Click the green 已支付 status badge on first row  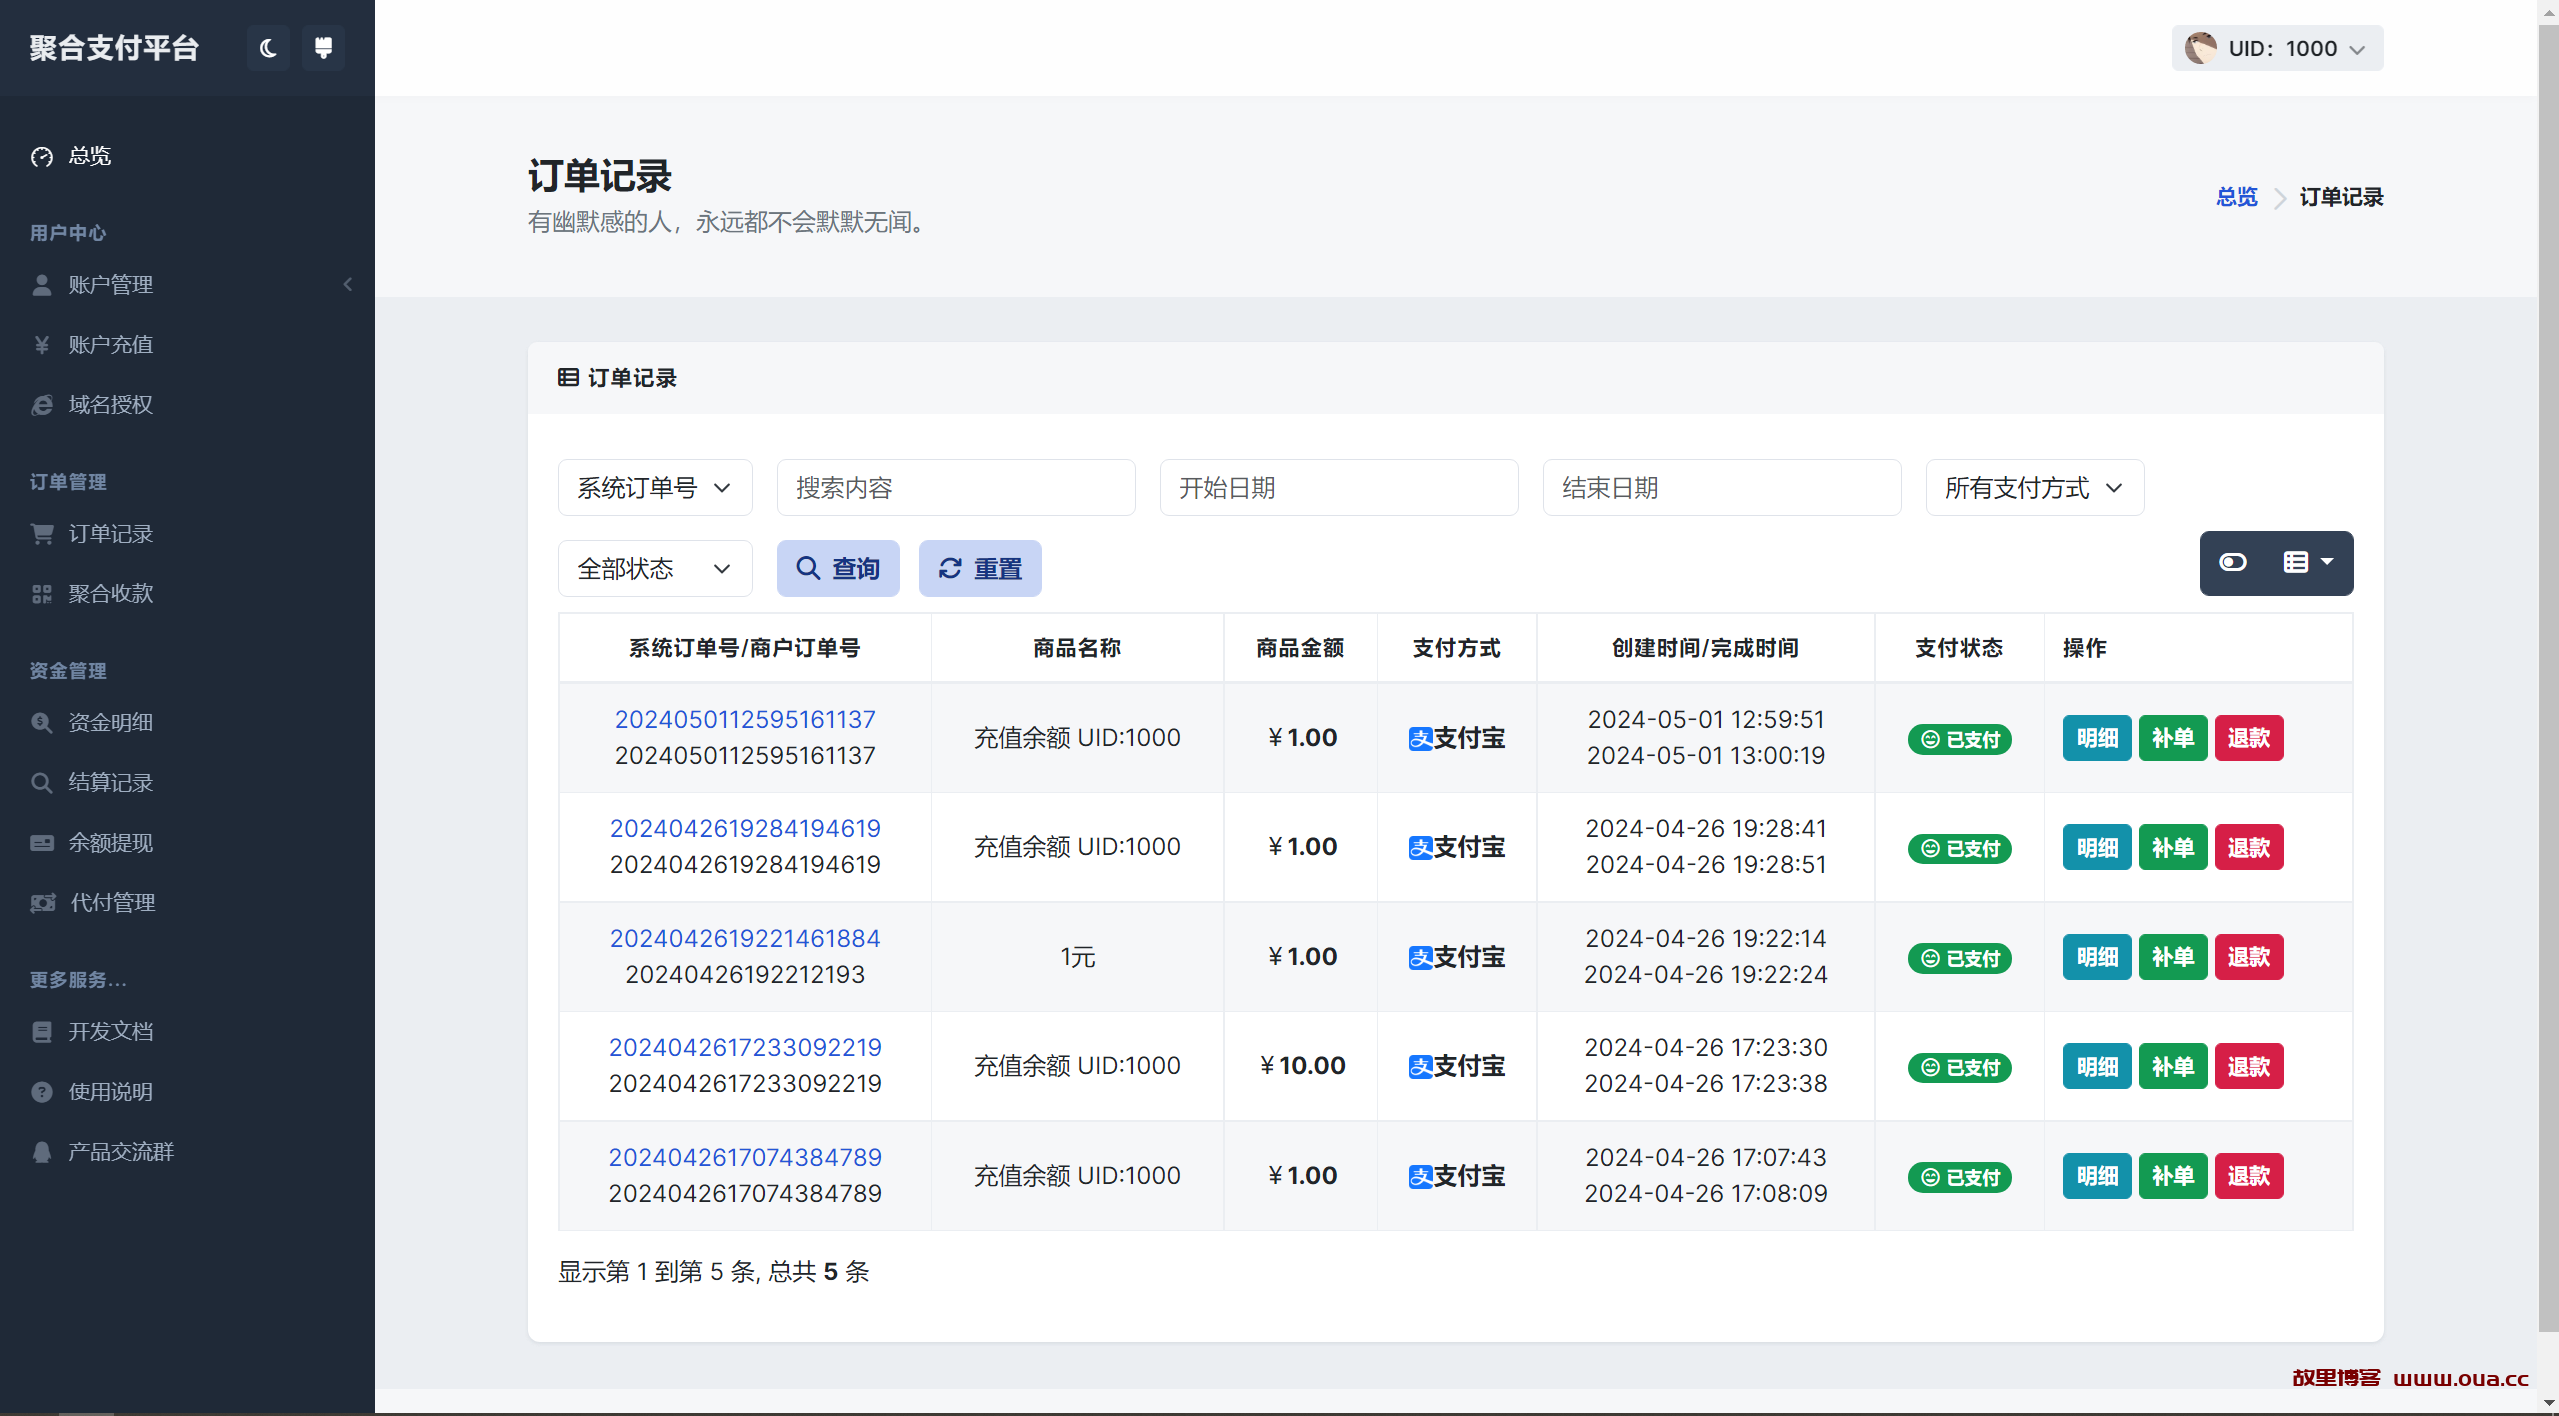tap(1959, 739)
